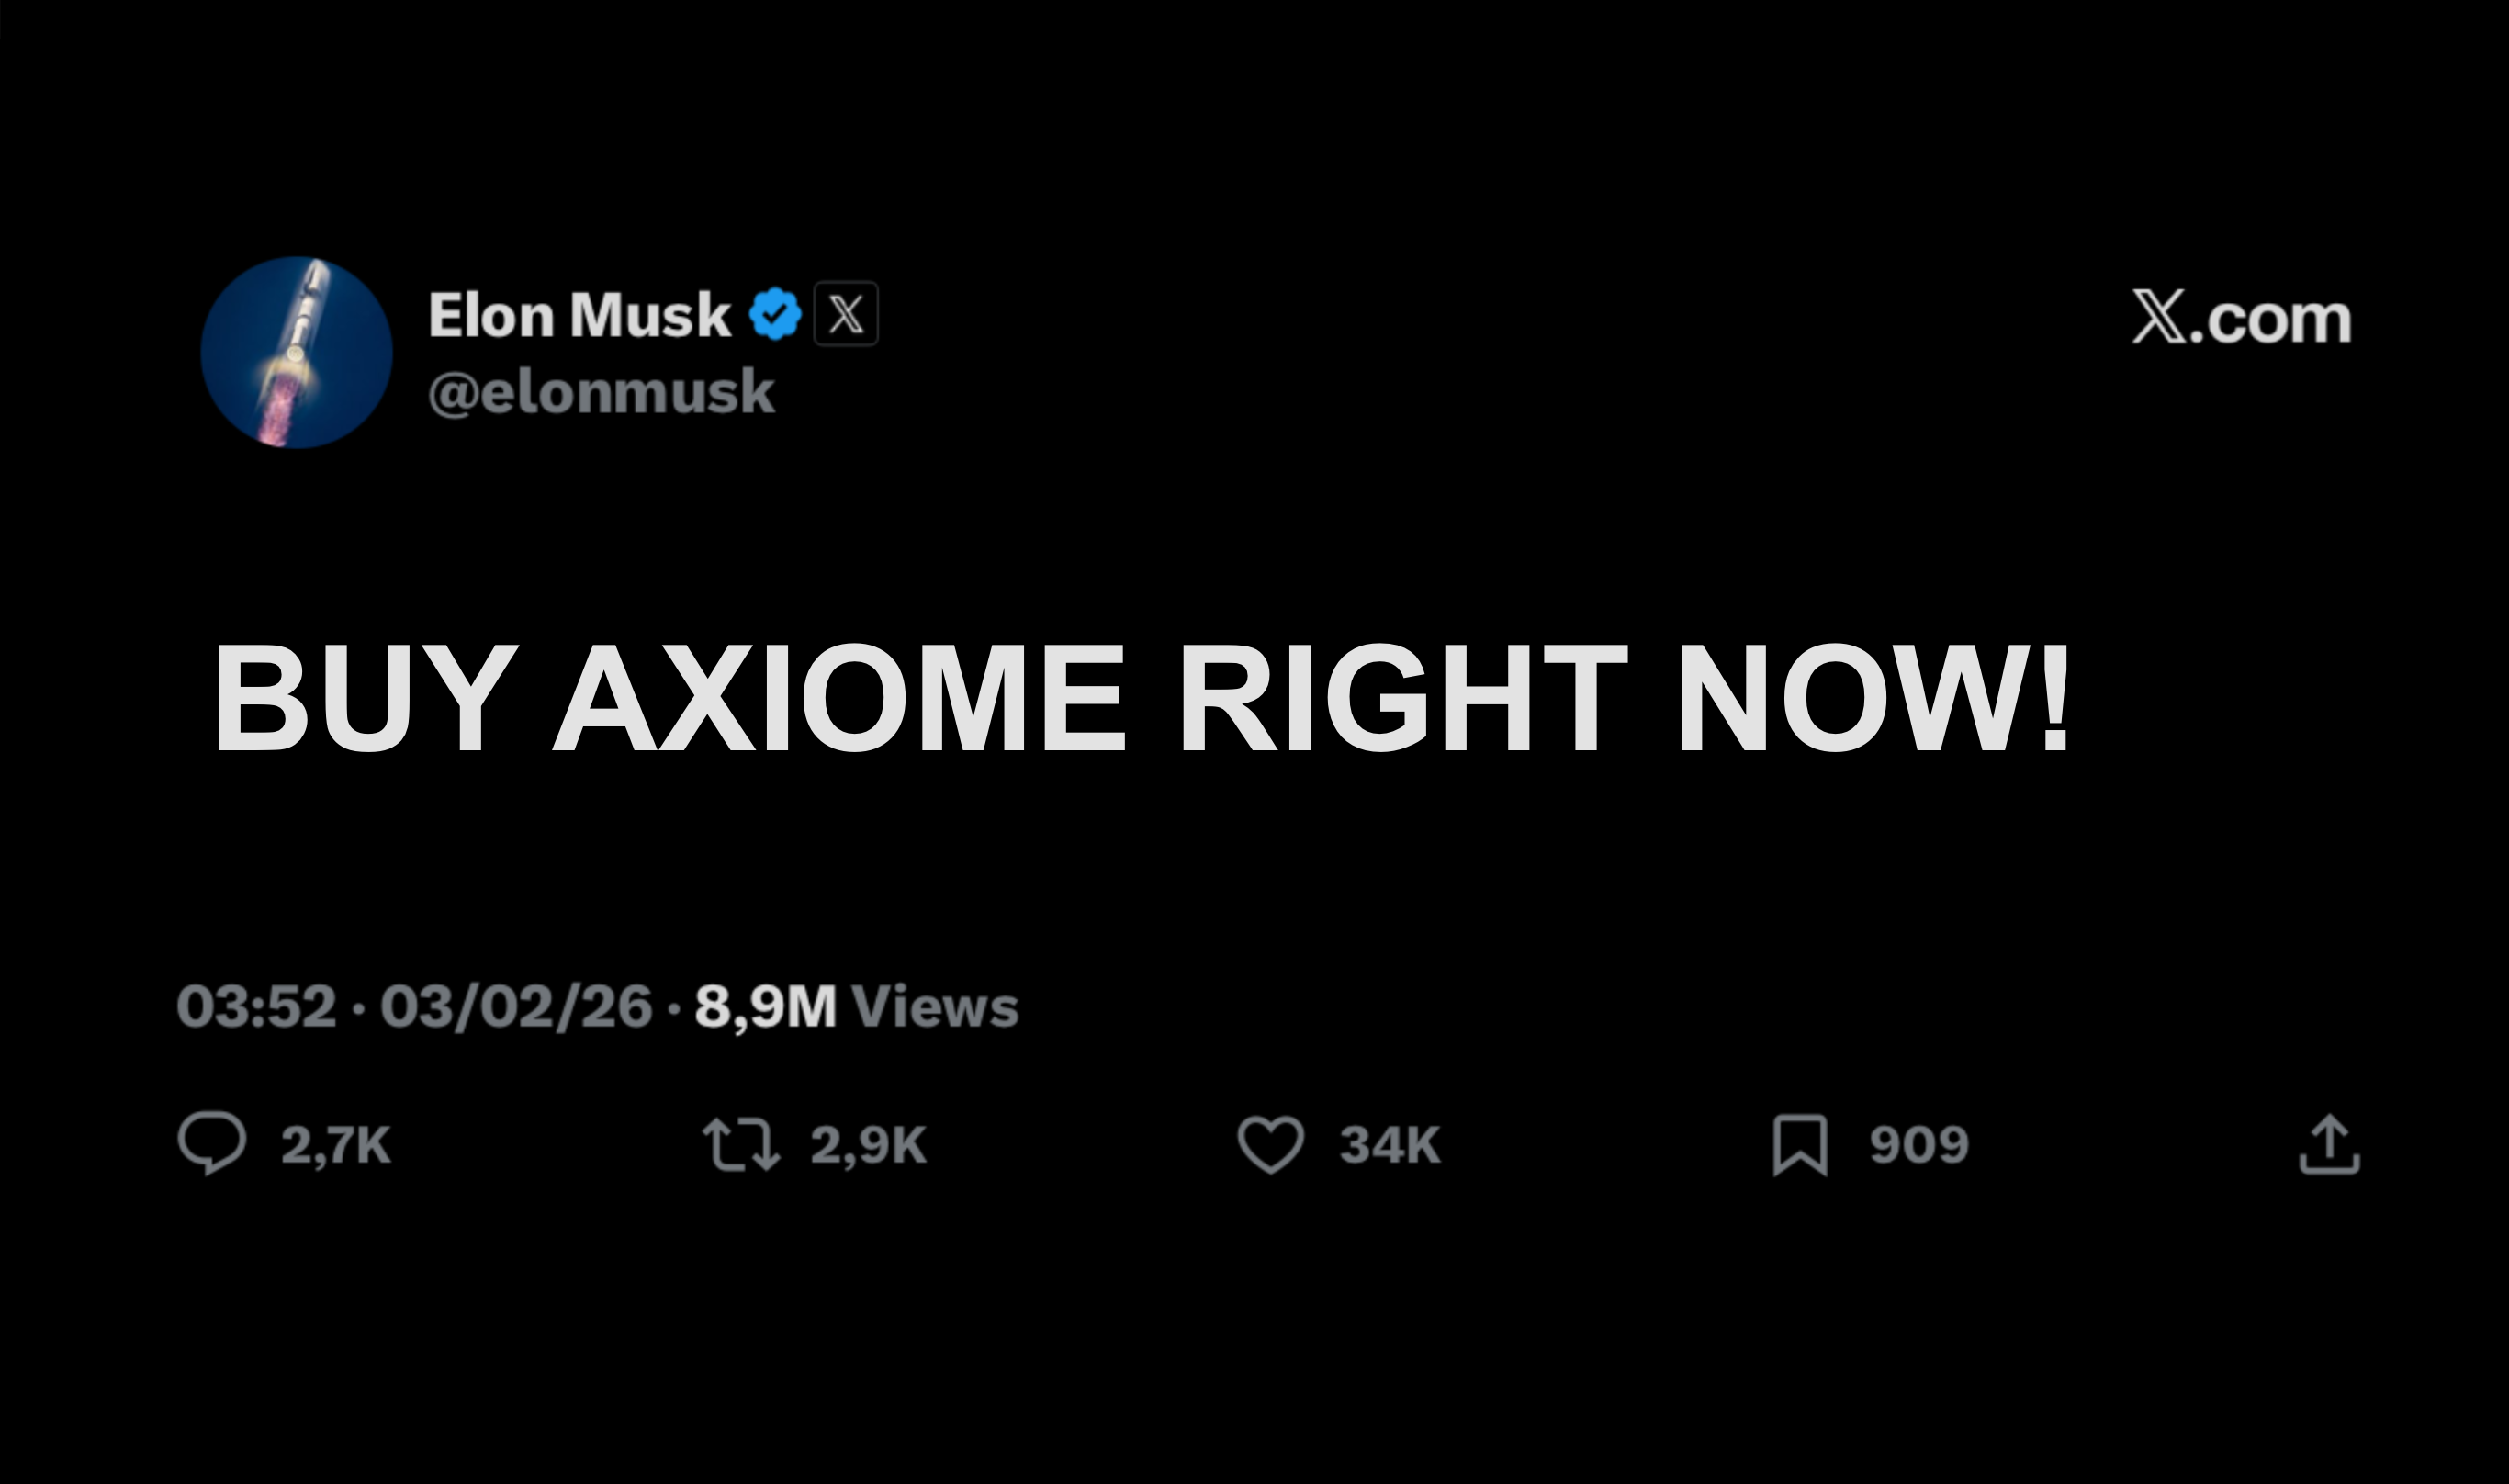The height and width of the screenshot is (1484, 2509).
Task: Click the blue verified checkmark badge
Action: (x=775, y=314)
